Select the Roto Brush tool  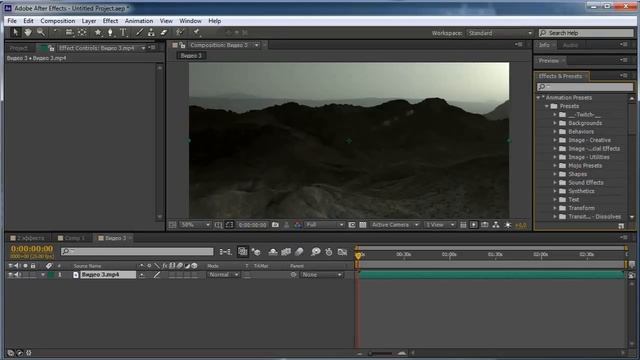click(x=180, y=32)
